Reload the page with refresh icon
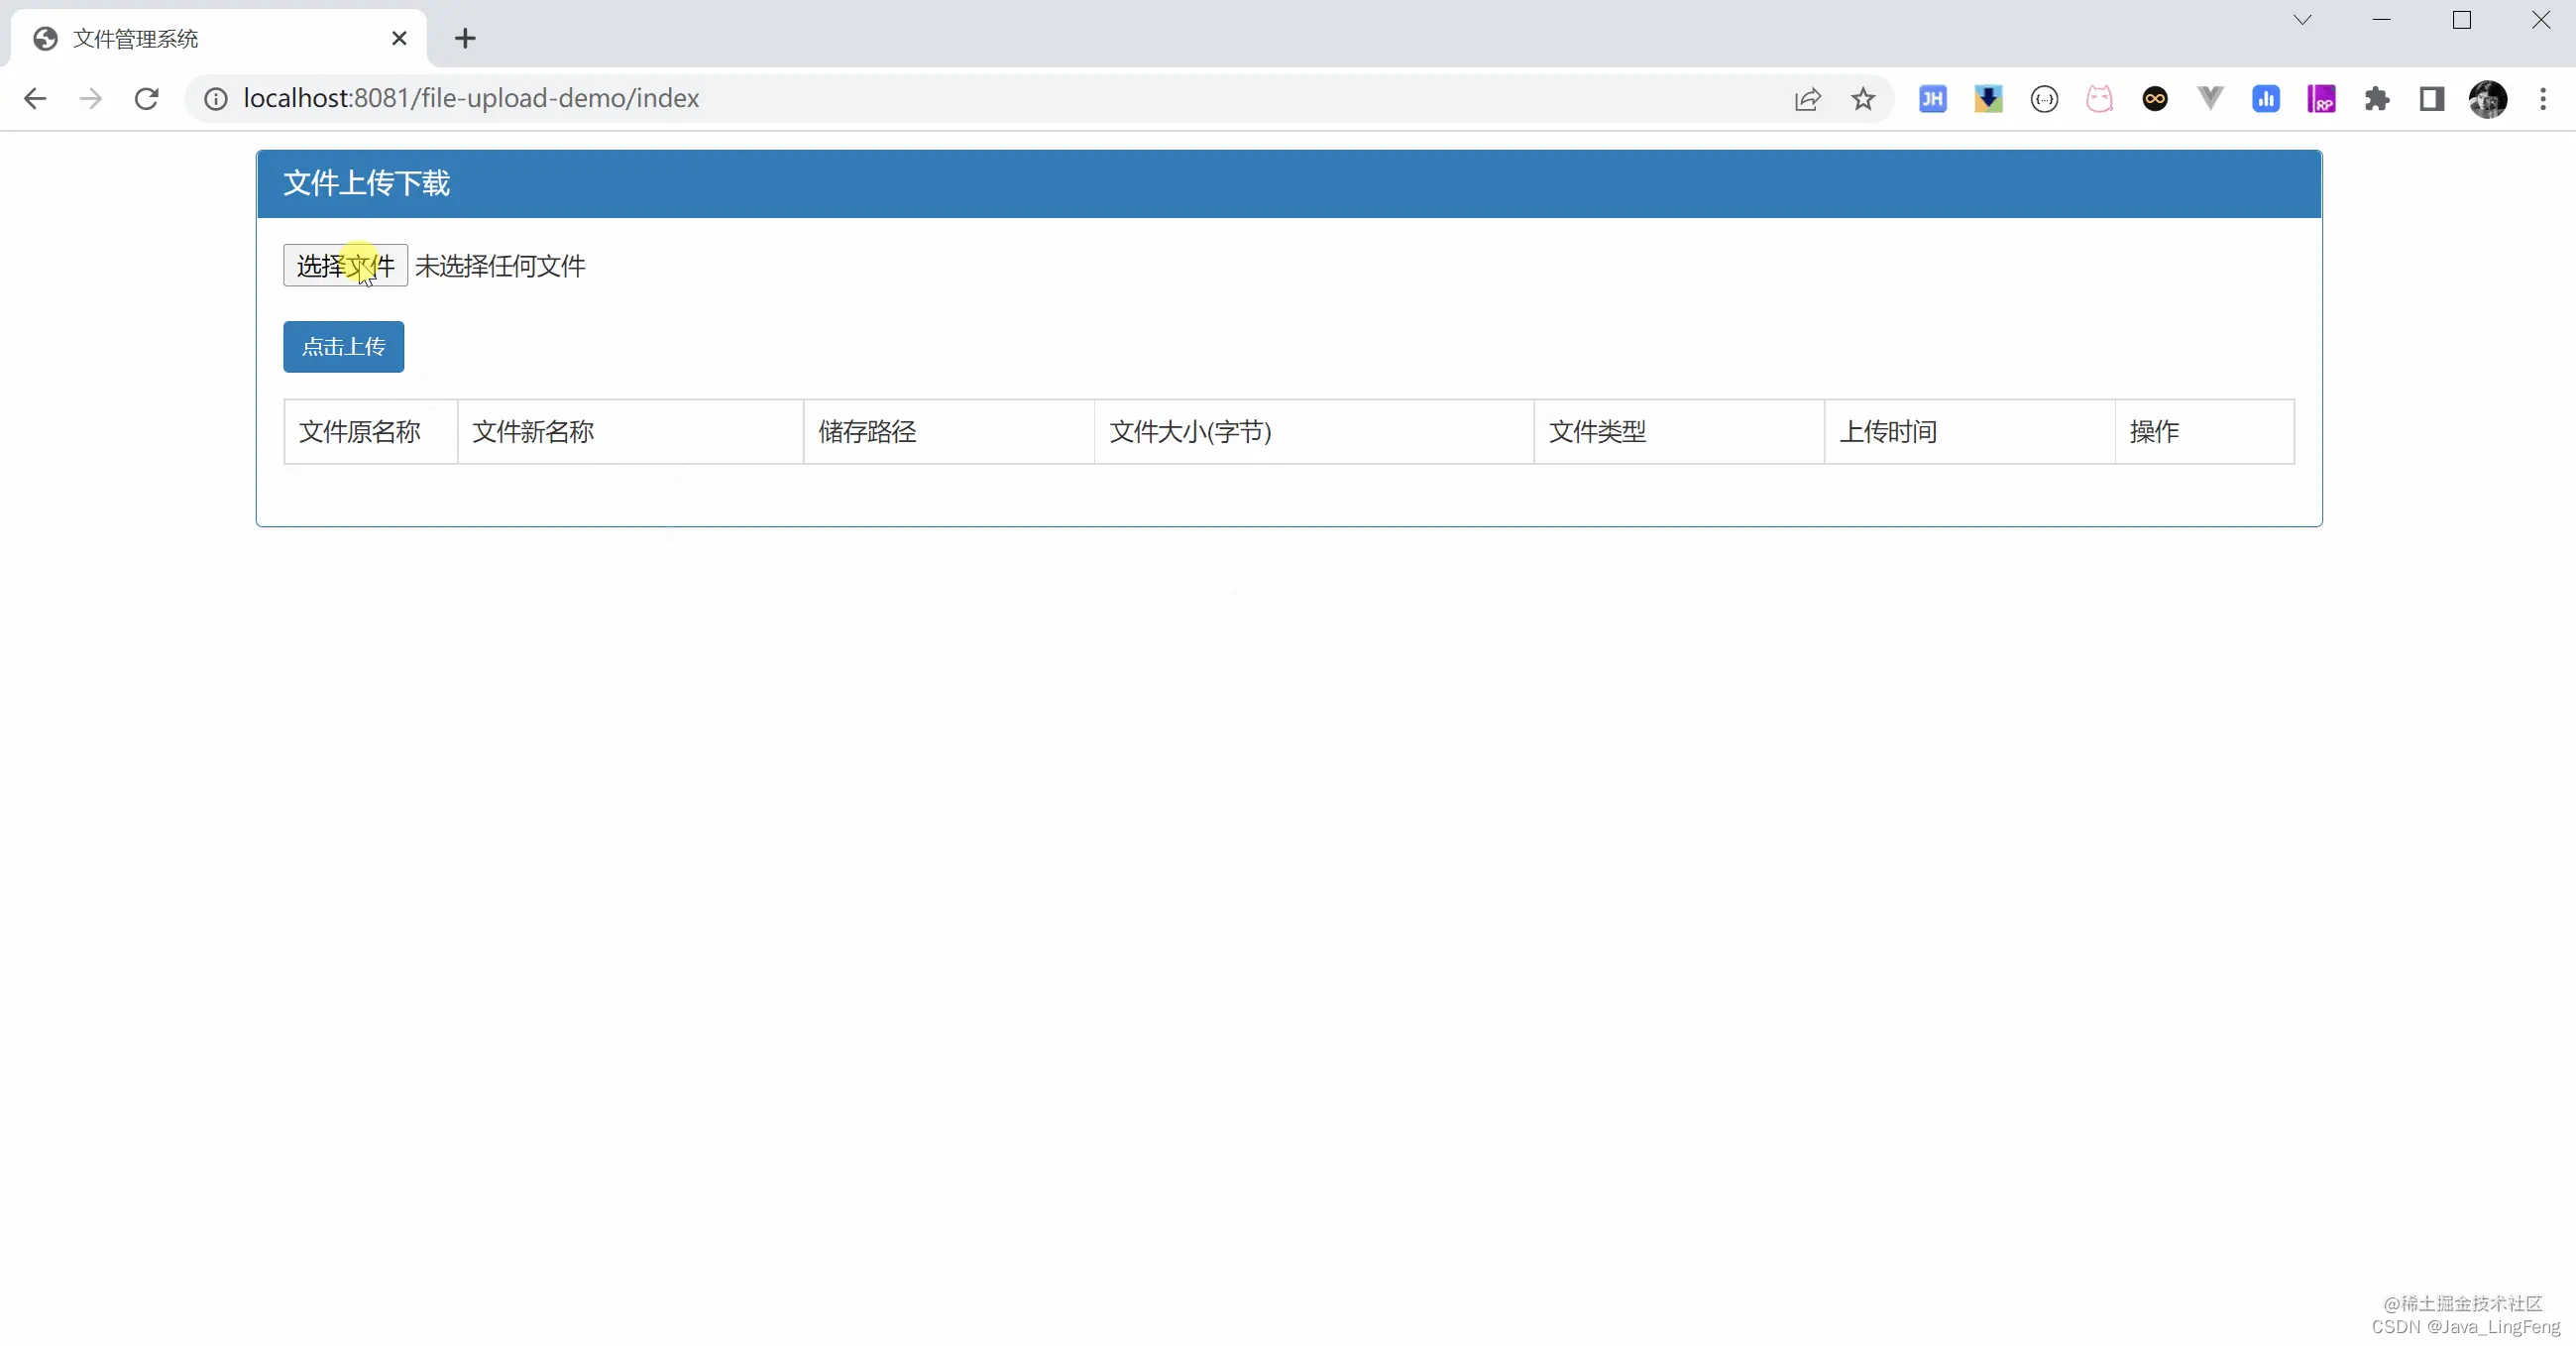Viewport: 2576px width, 1346px height. point(147,98)
